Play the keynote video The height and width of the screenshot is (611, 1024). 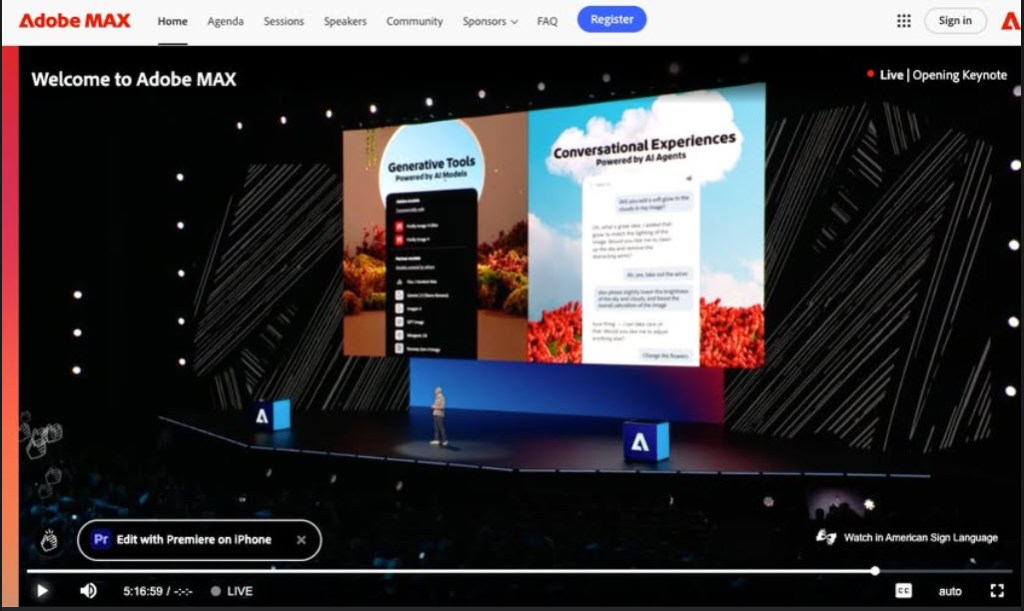coord(42,591)
